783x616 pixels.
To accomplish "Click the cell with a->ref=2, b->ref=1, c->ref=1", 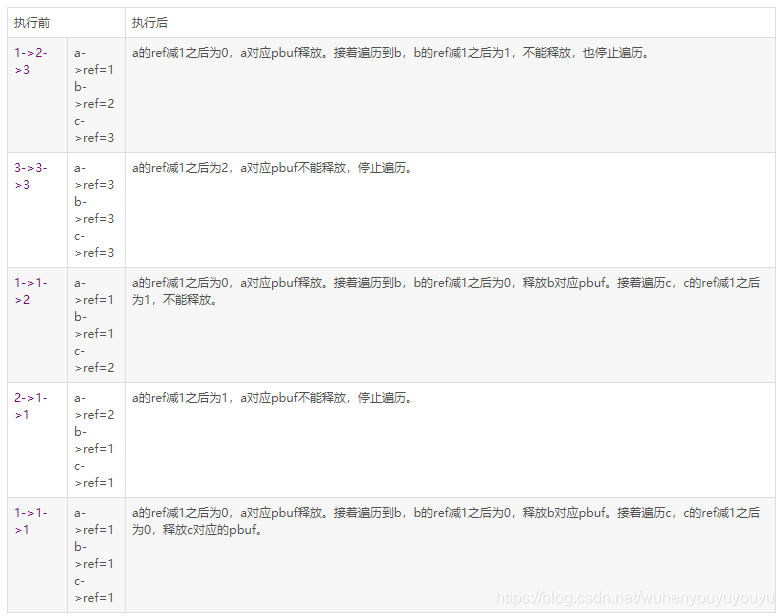I will [96, 440].
